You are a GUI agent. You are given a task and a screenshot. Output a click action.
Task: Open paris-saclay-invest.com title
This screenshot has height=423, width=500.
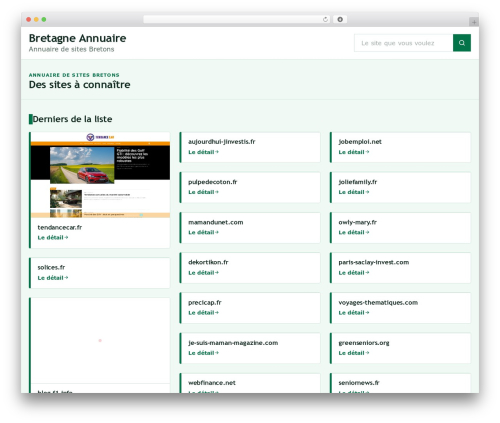point(374,262)
